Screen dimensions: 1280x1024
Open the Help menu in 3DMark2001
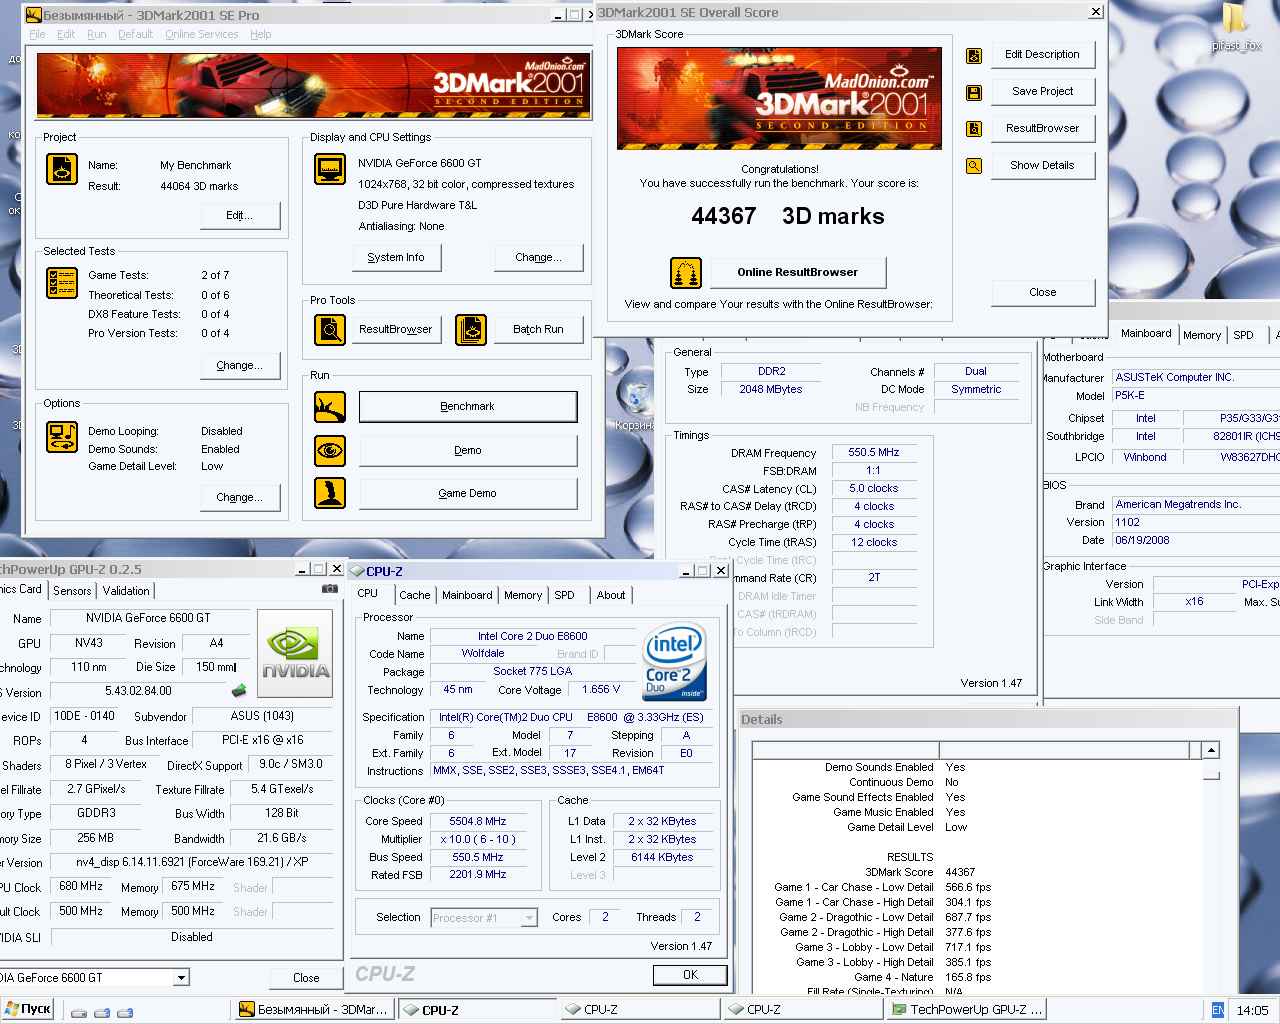tap(260, 34)
